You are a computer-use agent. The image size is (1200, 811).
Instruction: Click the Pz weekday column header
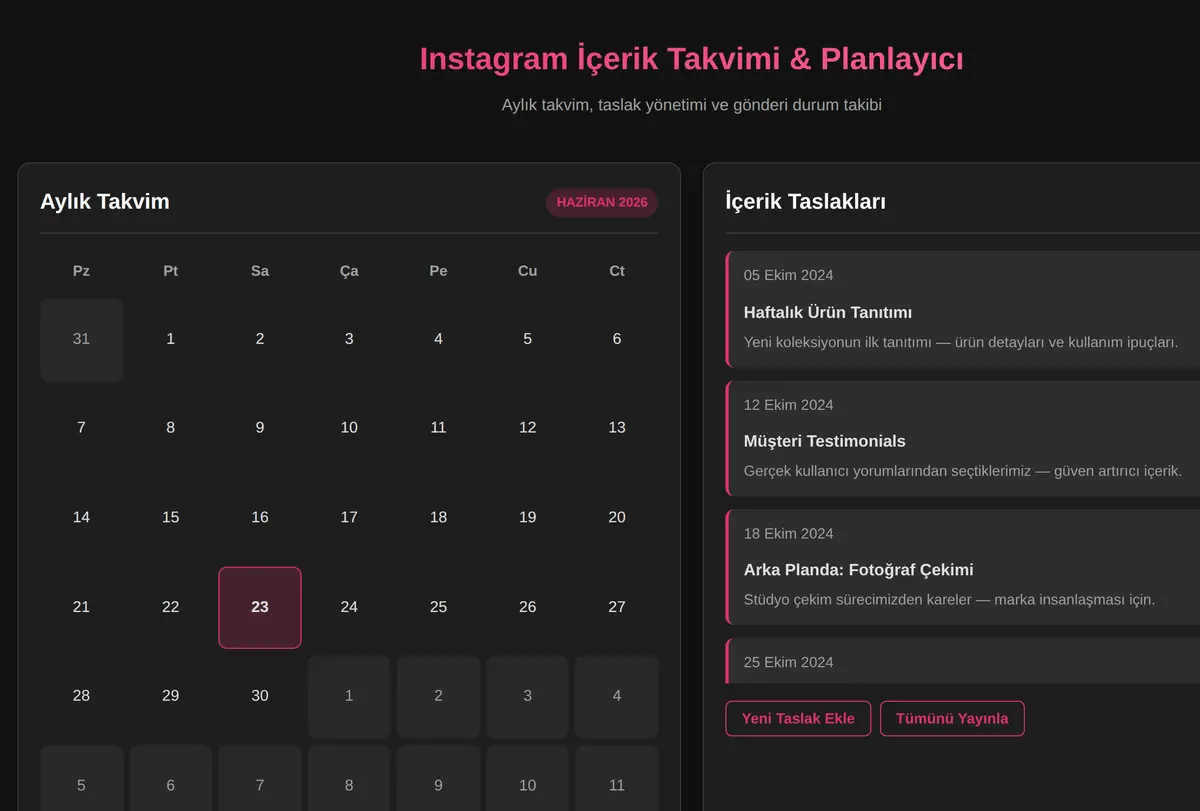[81, 271]
